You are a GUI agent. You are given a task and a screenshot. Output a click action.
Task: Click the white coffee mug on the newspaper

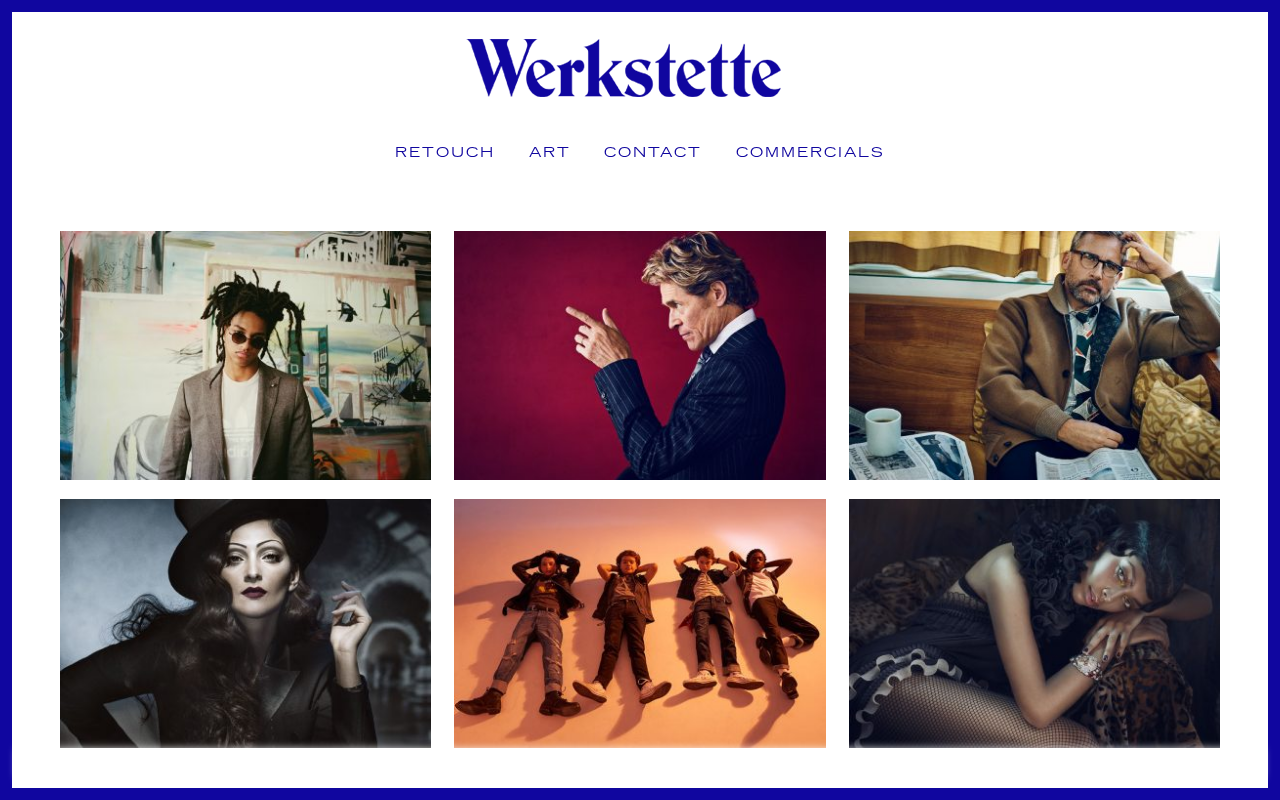(x=882, y=431)
